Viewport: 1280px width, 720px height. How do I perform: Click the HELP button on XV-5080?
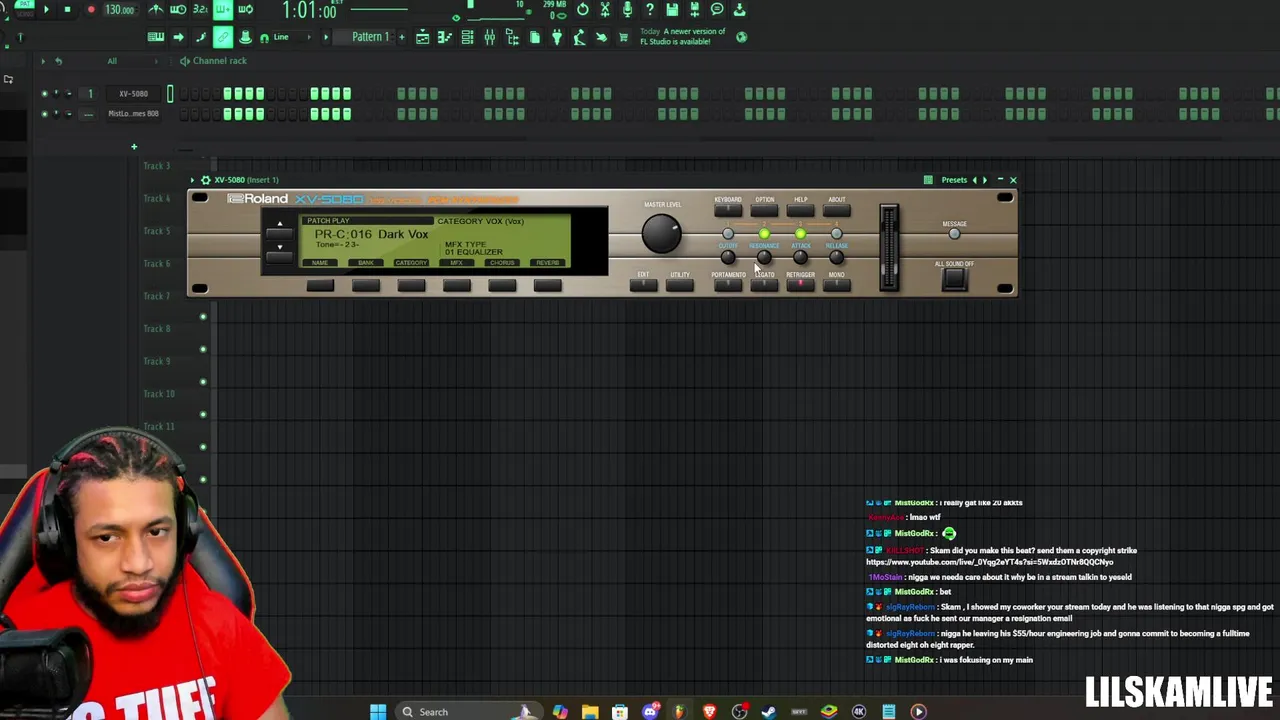pyautogui.click(x=801, y=210)
